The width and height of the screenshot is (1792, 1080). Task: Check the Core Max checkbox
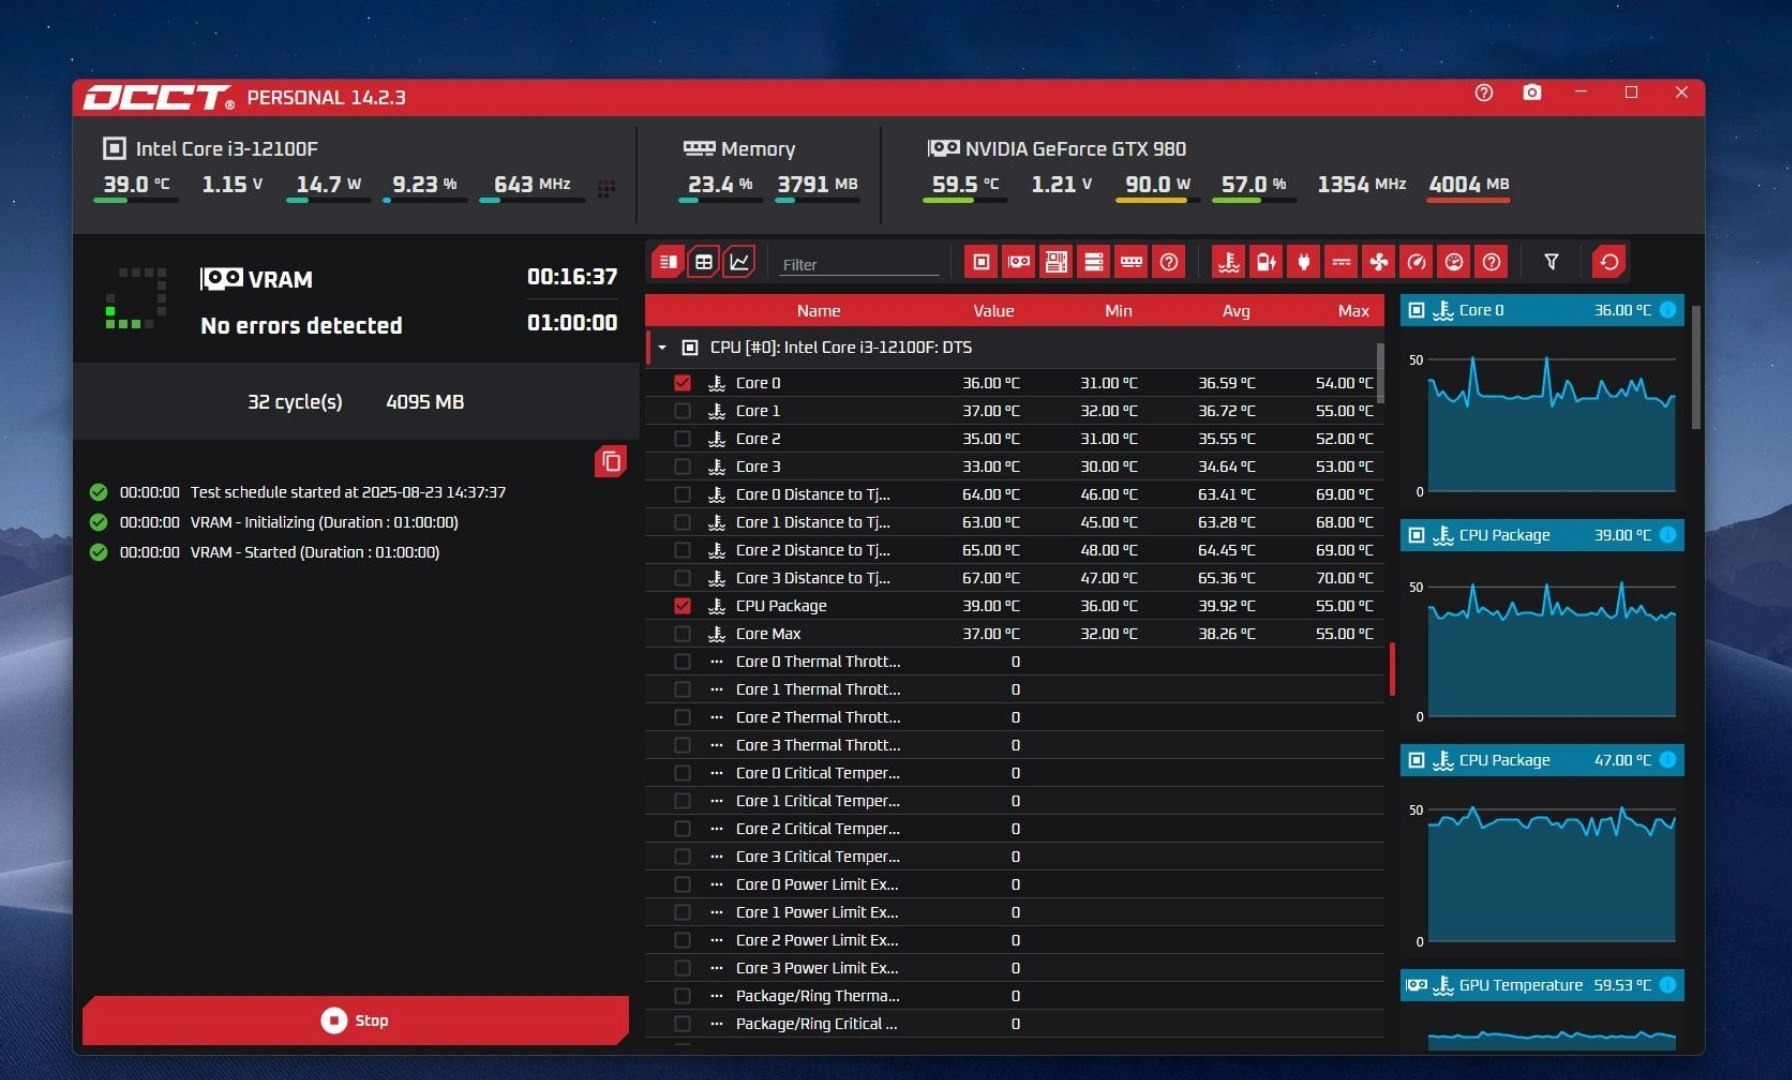point(682,634)
